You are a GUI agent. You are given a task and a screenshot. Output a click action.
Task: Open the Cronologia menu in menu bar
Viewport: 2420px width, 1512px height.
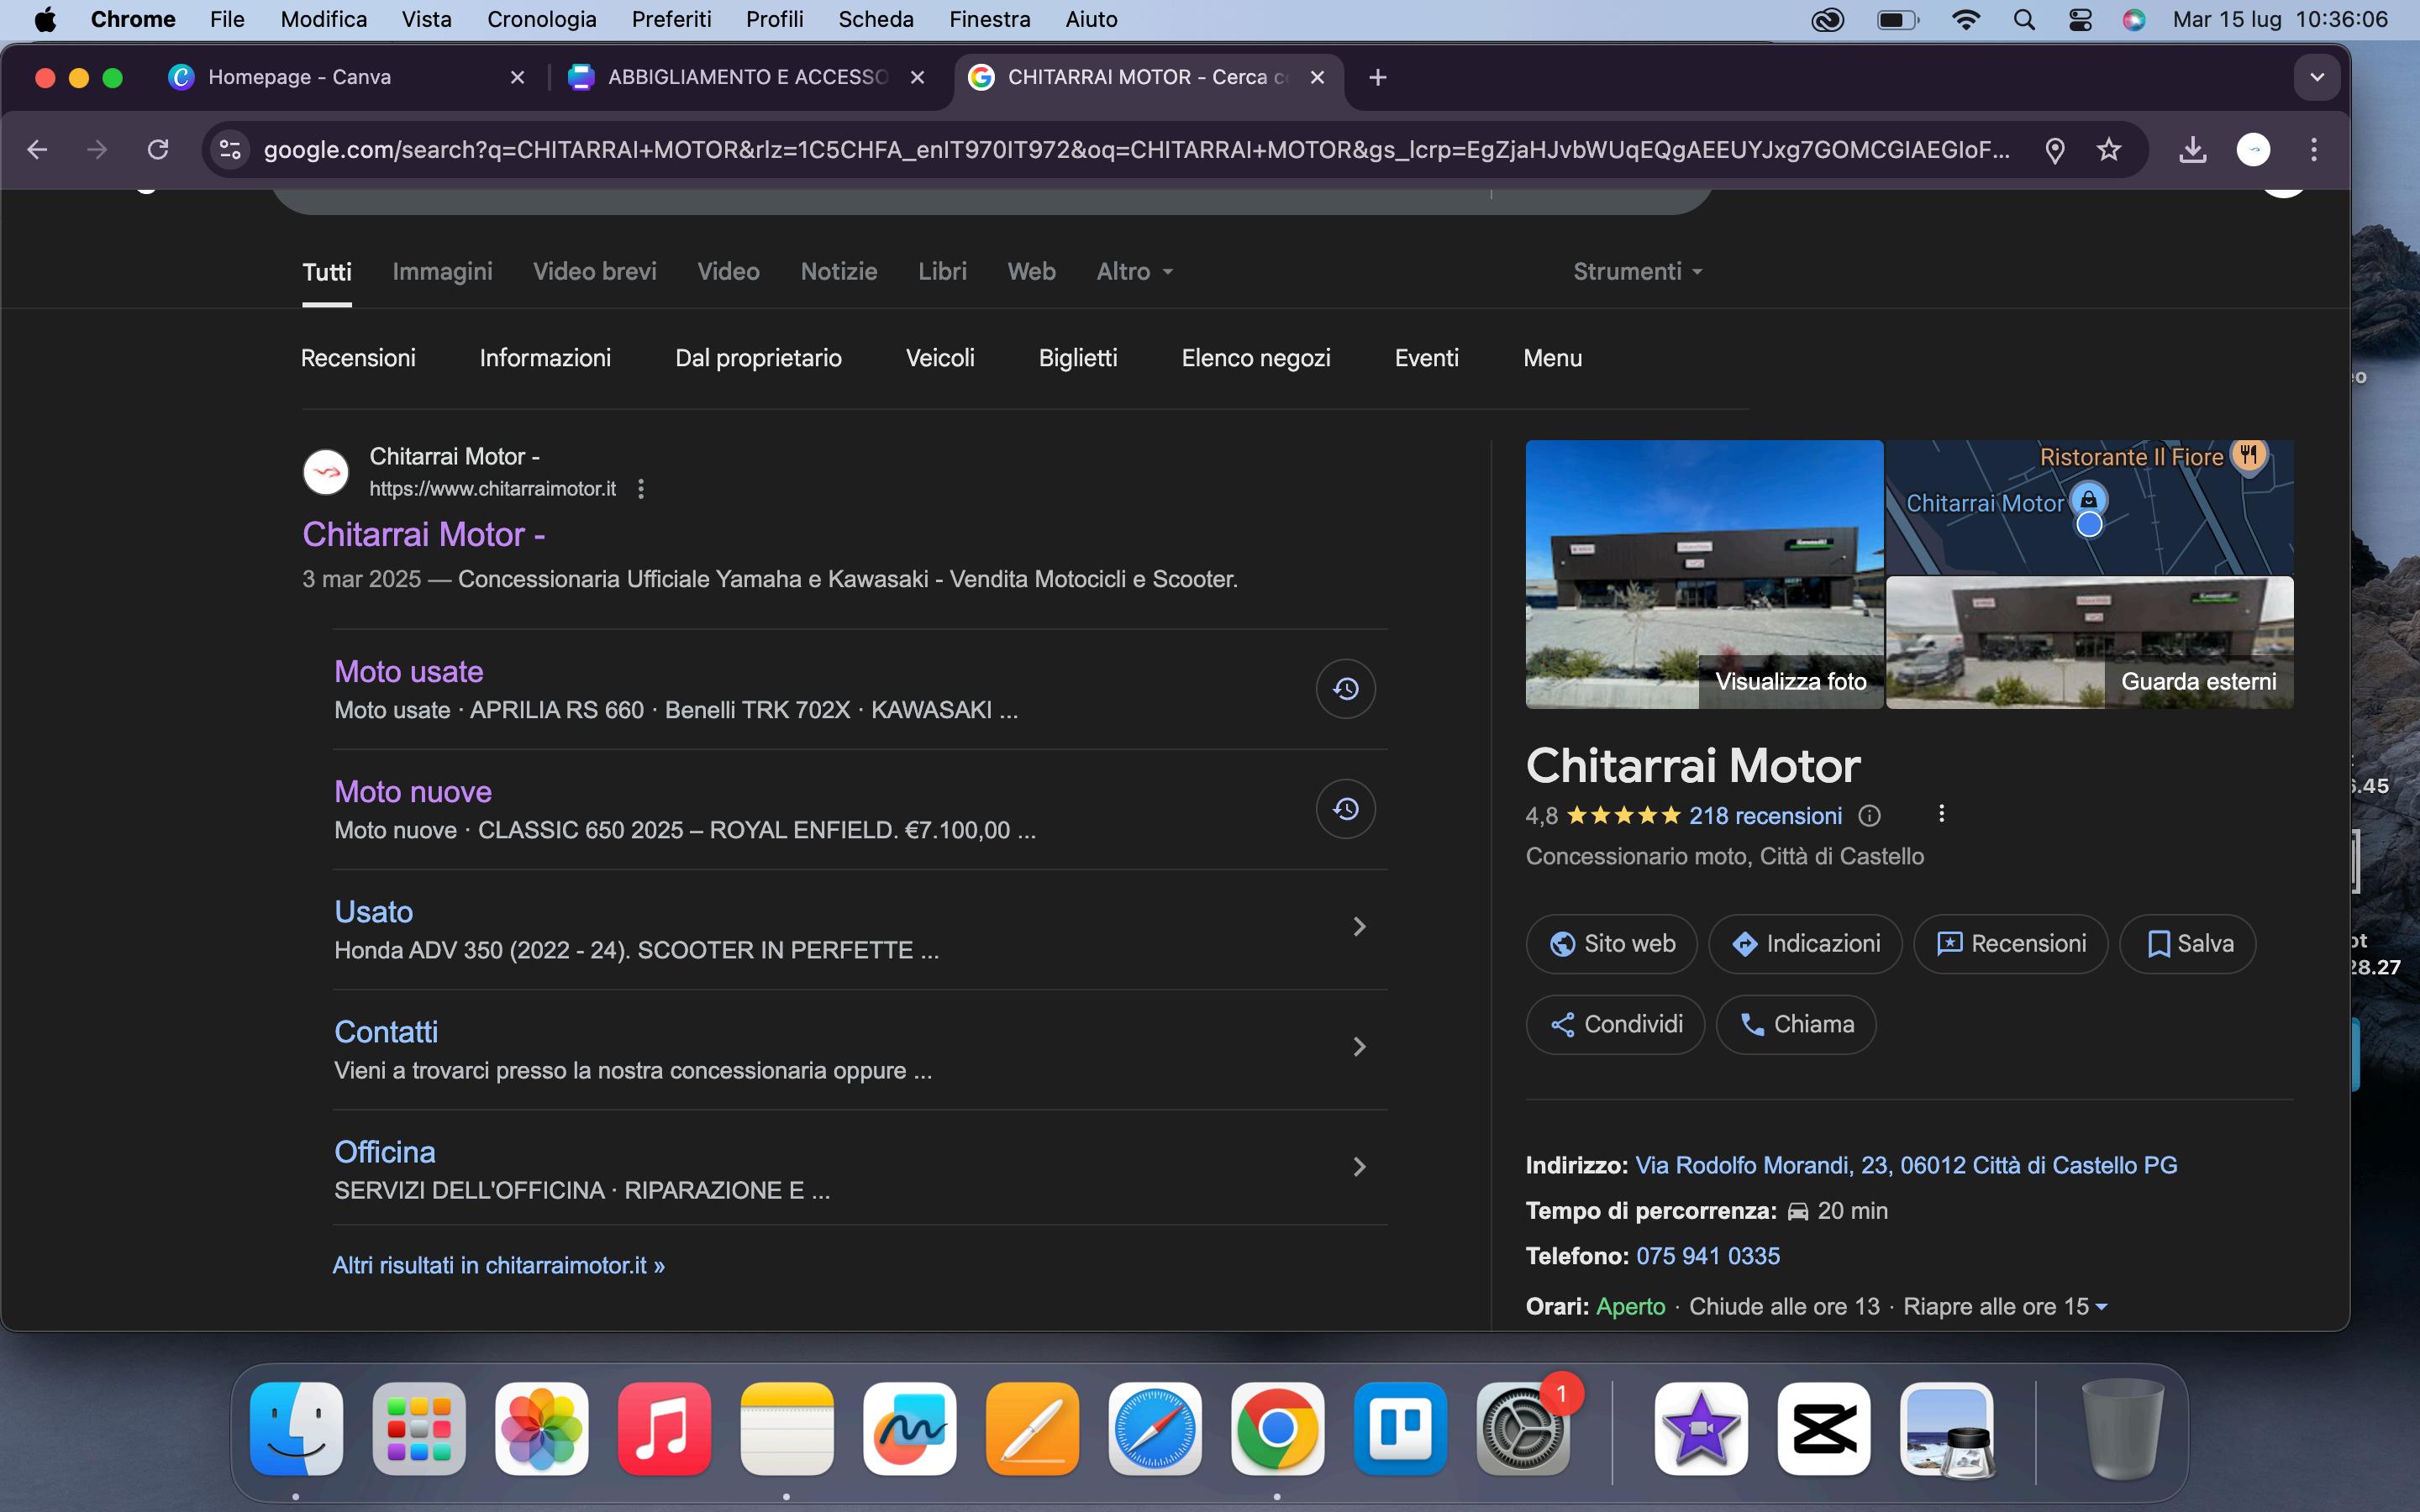(541, 19)
